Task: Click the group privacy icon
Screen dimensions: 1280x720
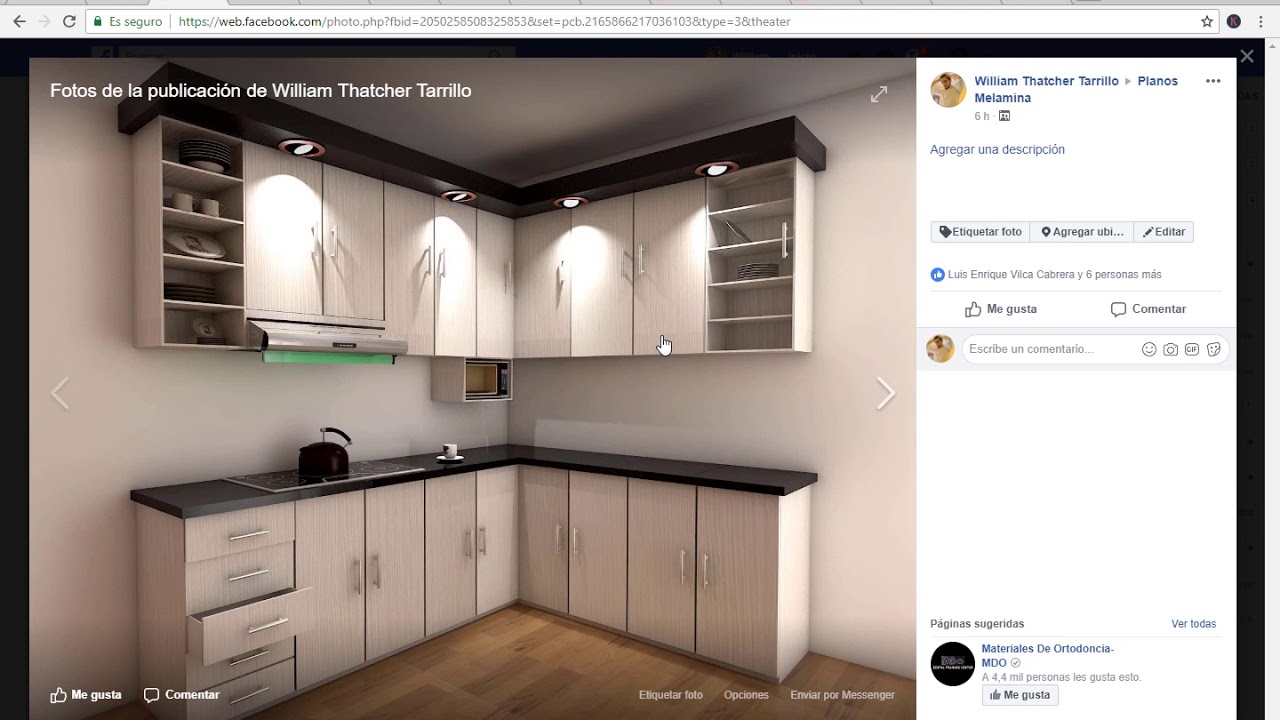Action: coord(1004,116)
